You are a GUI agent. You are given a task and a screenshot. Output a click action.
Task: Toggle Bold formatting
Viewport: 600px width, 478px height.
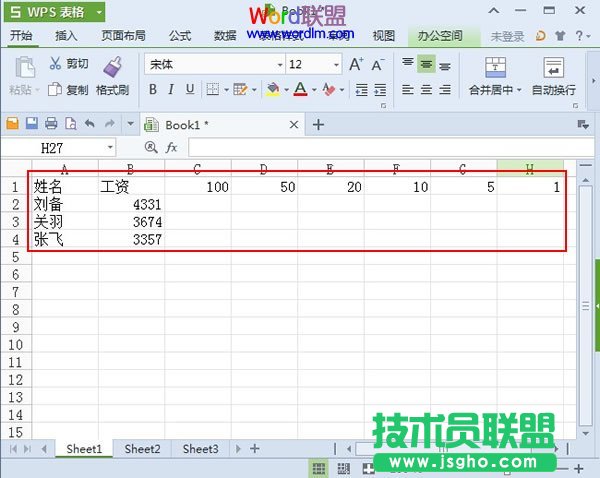click(153, 90)
